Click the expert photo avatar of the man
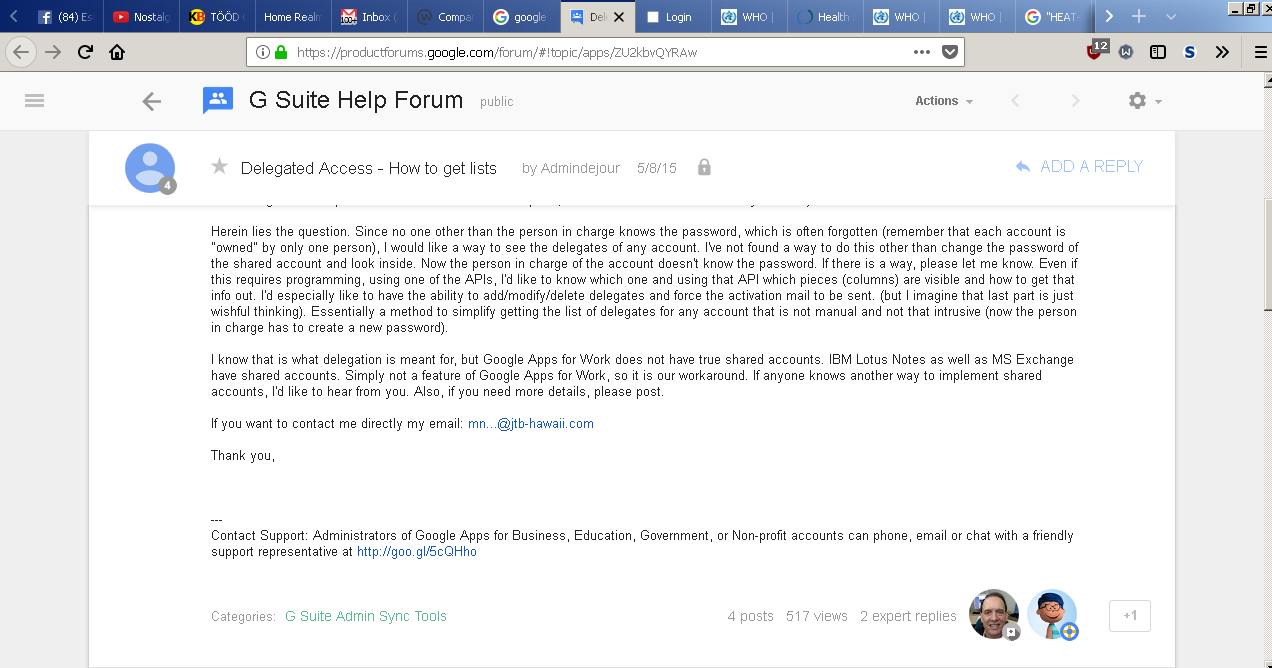1272x668 pixels. coord(994,614)
